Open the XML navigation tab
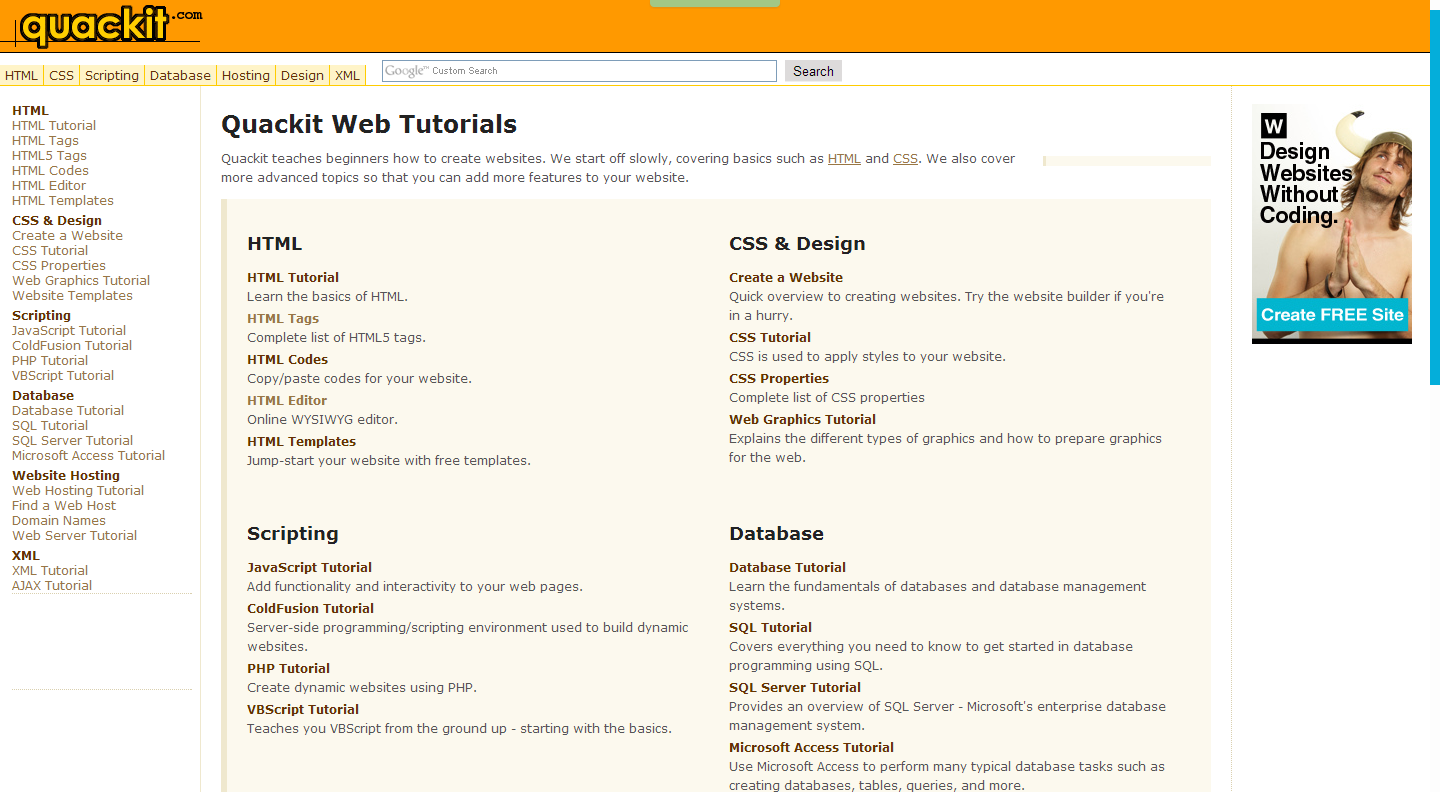Image resolution: width=1440 pixels, height=792 pixels. 347,75
